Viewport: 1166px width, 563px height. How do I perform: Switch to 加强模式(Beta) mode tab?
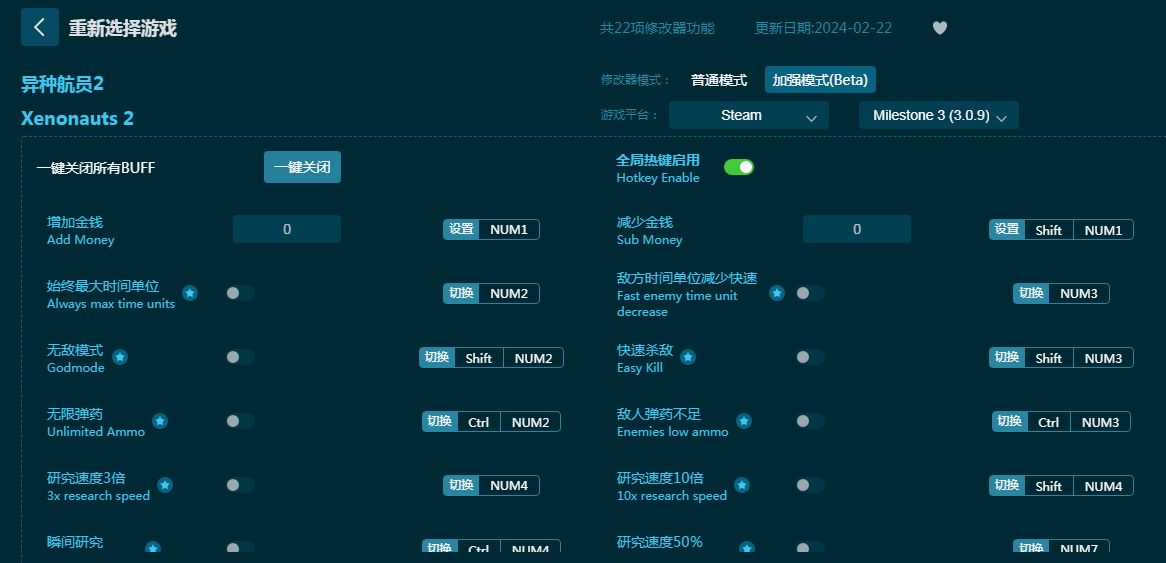pos(820,80)
